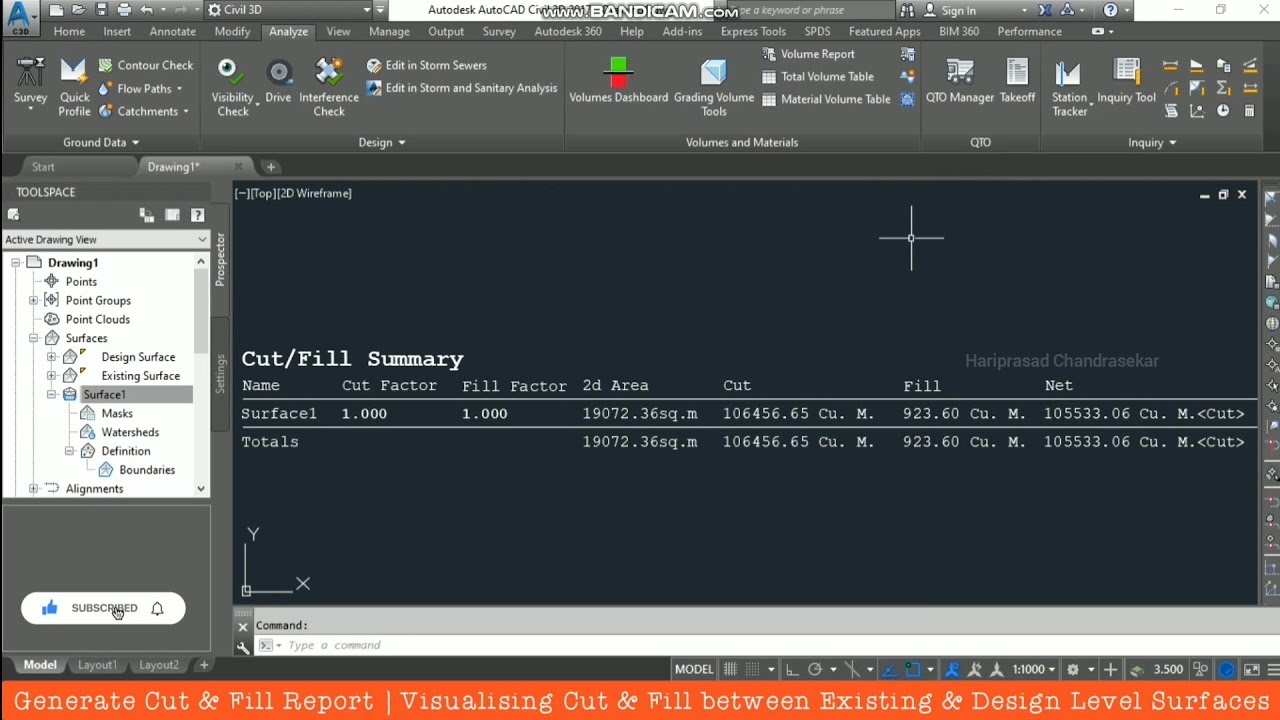Click the Customization wrench beside command line
The height and width of the screenshot is (720, 1280).
click(x=242, y=647)
